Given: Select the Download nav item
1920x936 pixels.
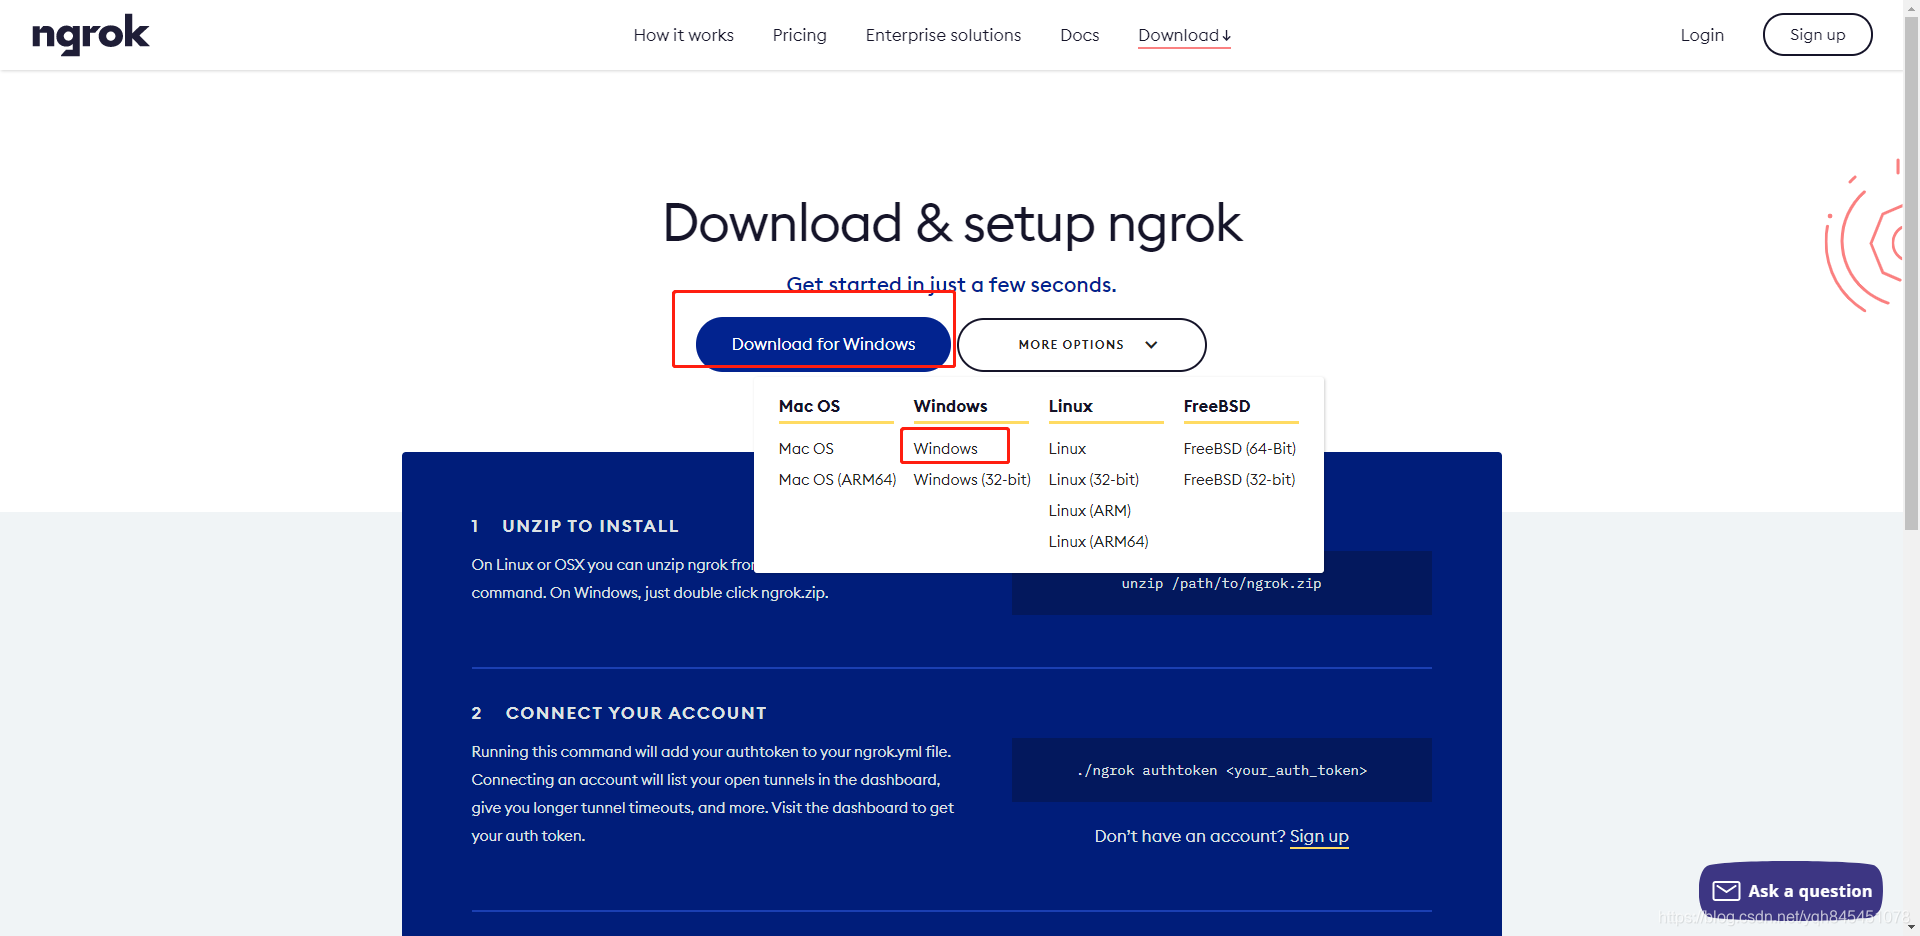Looking at the screenshot, I should click(1184, 35).
